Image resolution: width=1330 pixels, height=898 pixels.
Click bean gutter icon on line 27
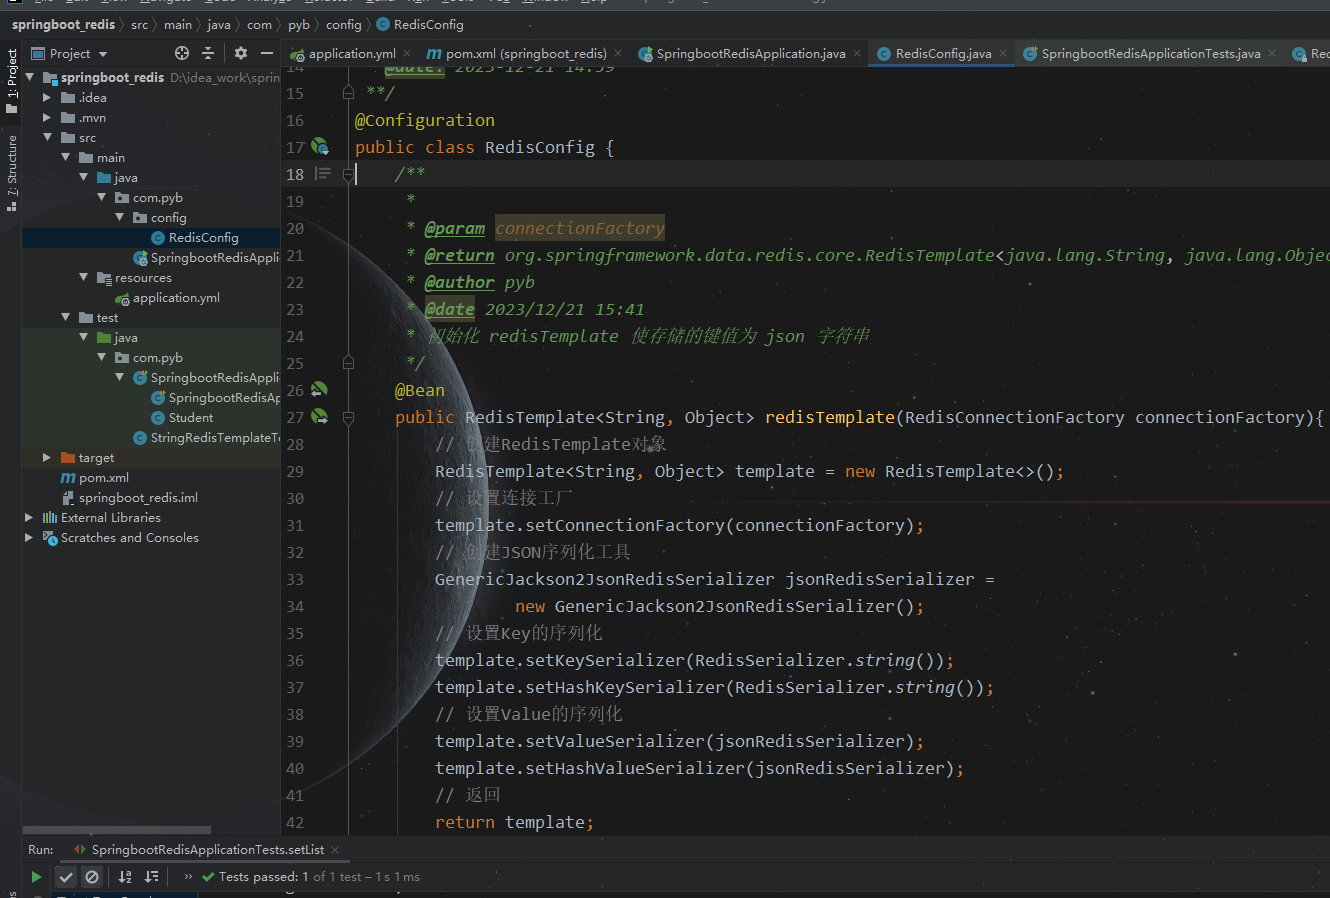[x=319, y=416]
